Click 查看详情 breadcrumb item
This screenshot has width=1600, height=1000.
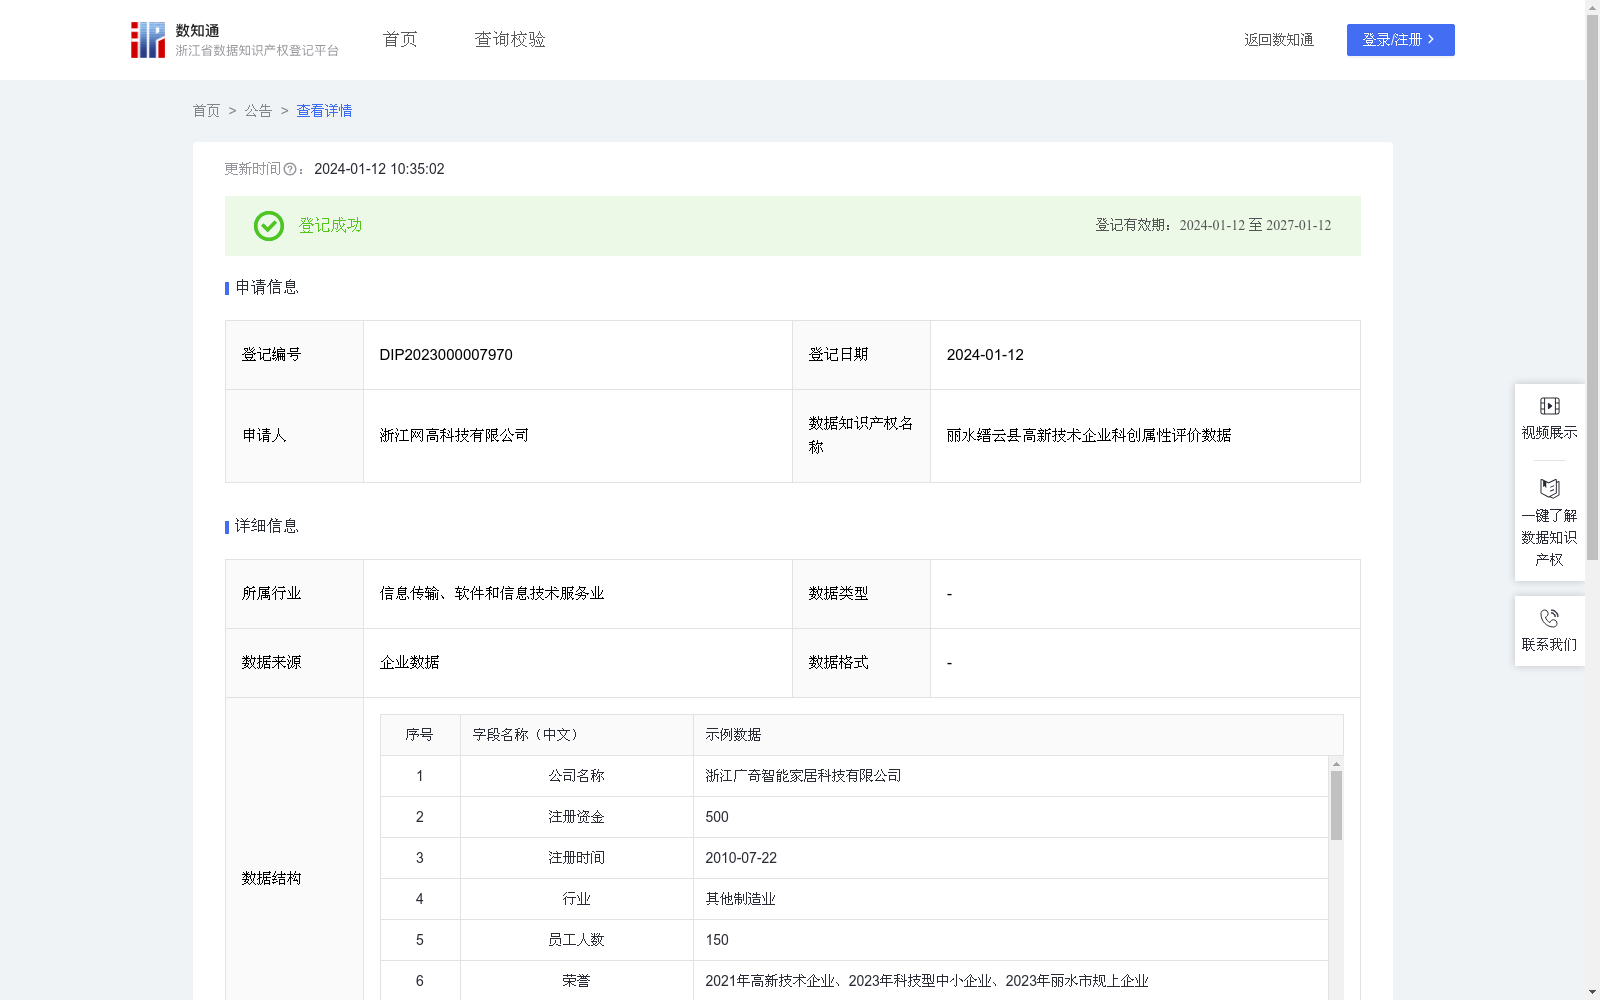[x=324, y=111]
